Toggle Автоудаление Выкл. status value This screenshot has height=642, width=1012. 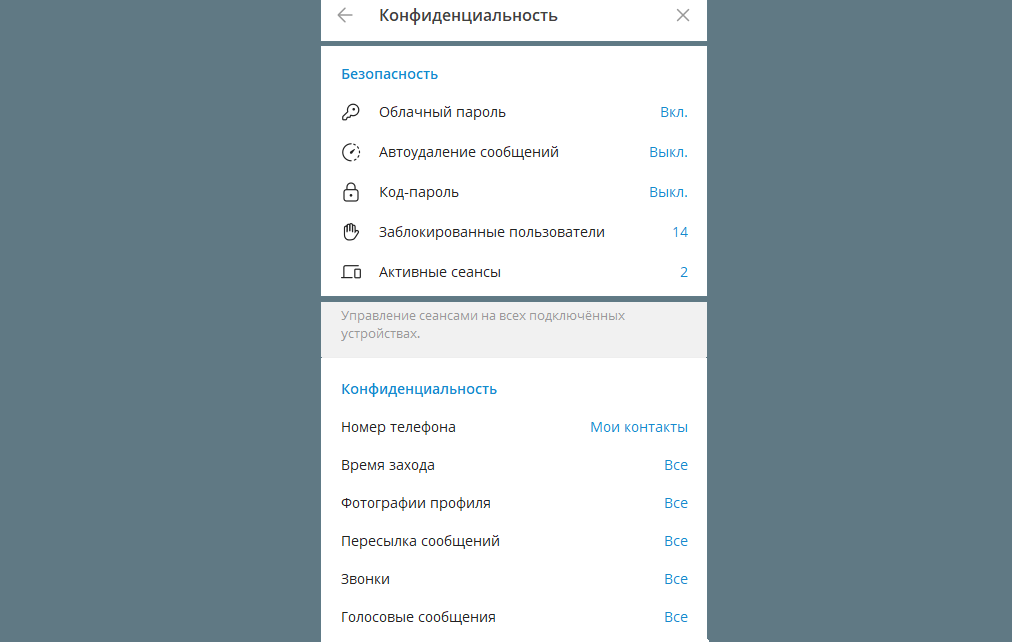click(x=668, y=152)
